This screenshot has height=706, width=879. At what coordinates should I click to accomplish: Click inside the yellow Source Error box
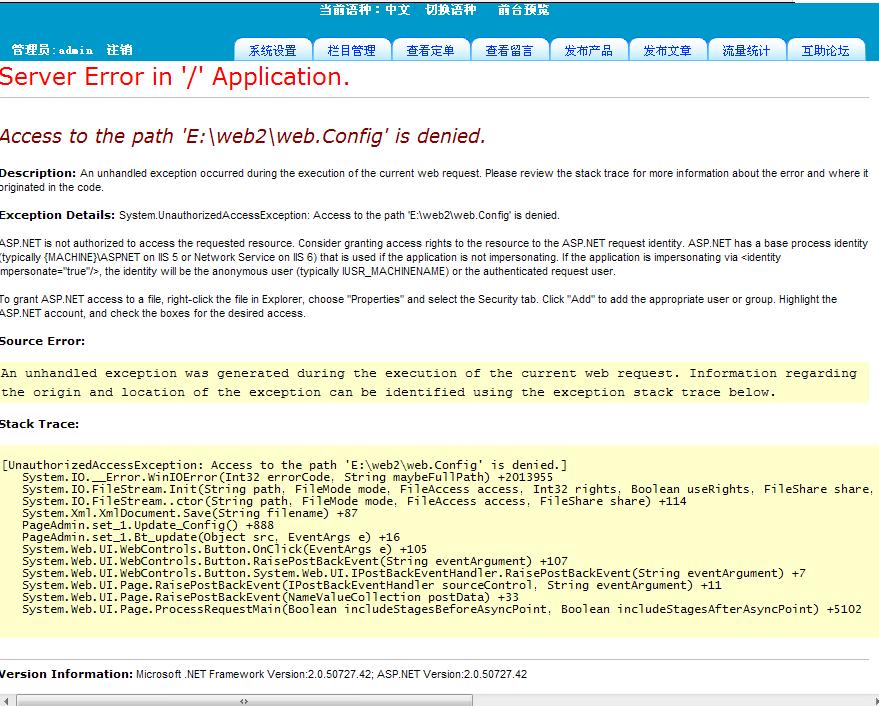(430, 383)
